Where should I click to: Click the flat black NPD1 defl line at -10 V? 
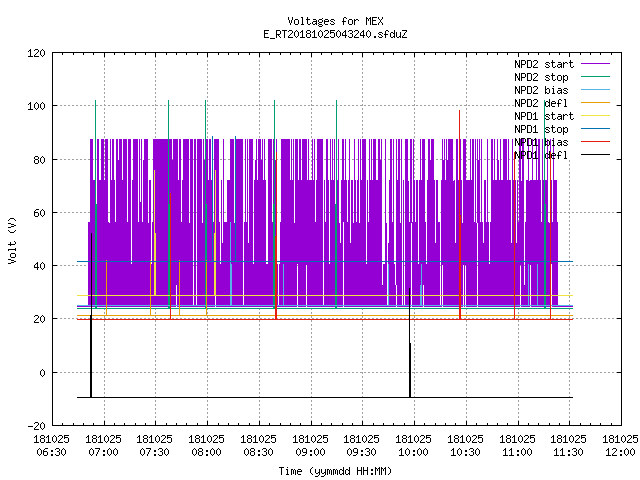325,397
